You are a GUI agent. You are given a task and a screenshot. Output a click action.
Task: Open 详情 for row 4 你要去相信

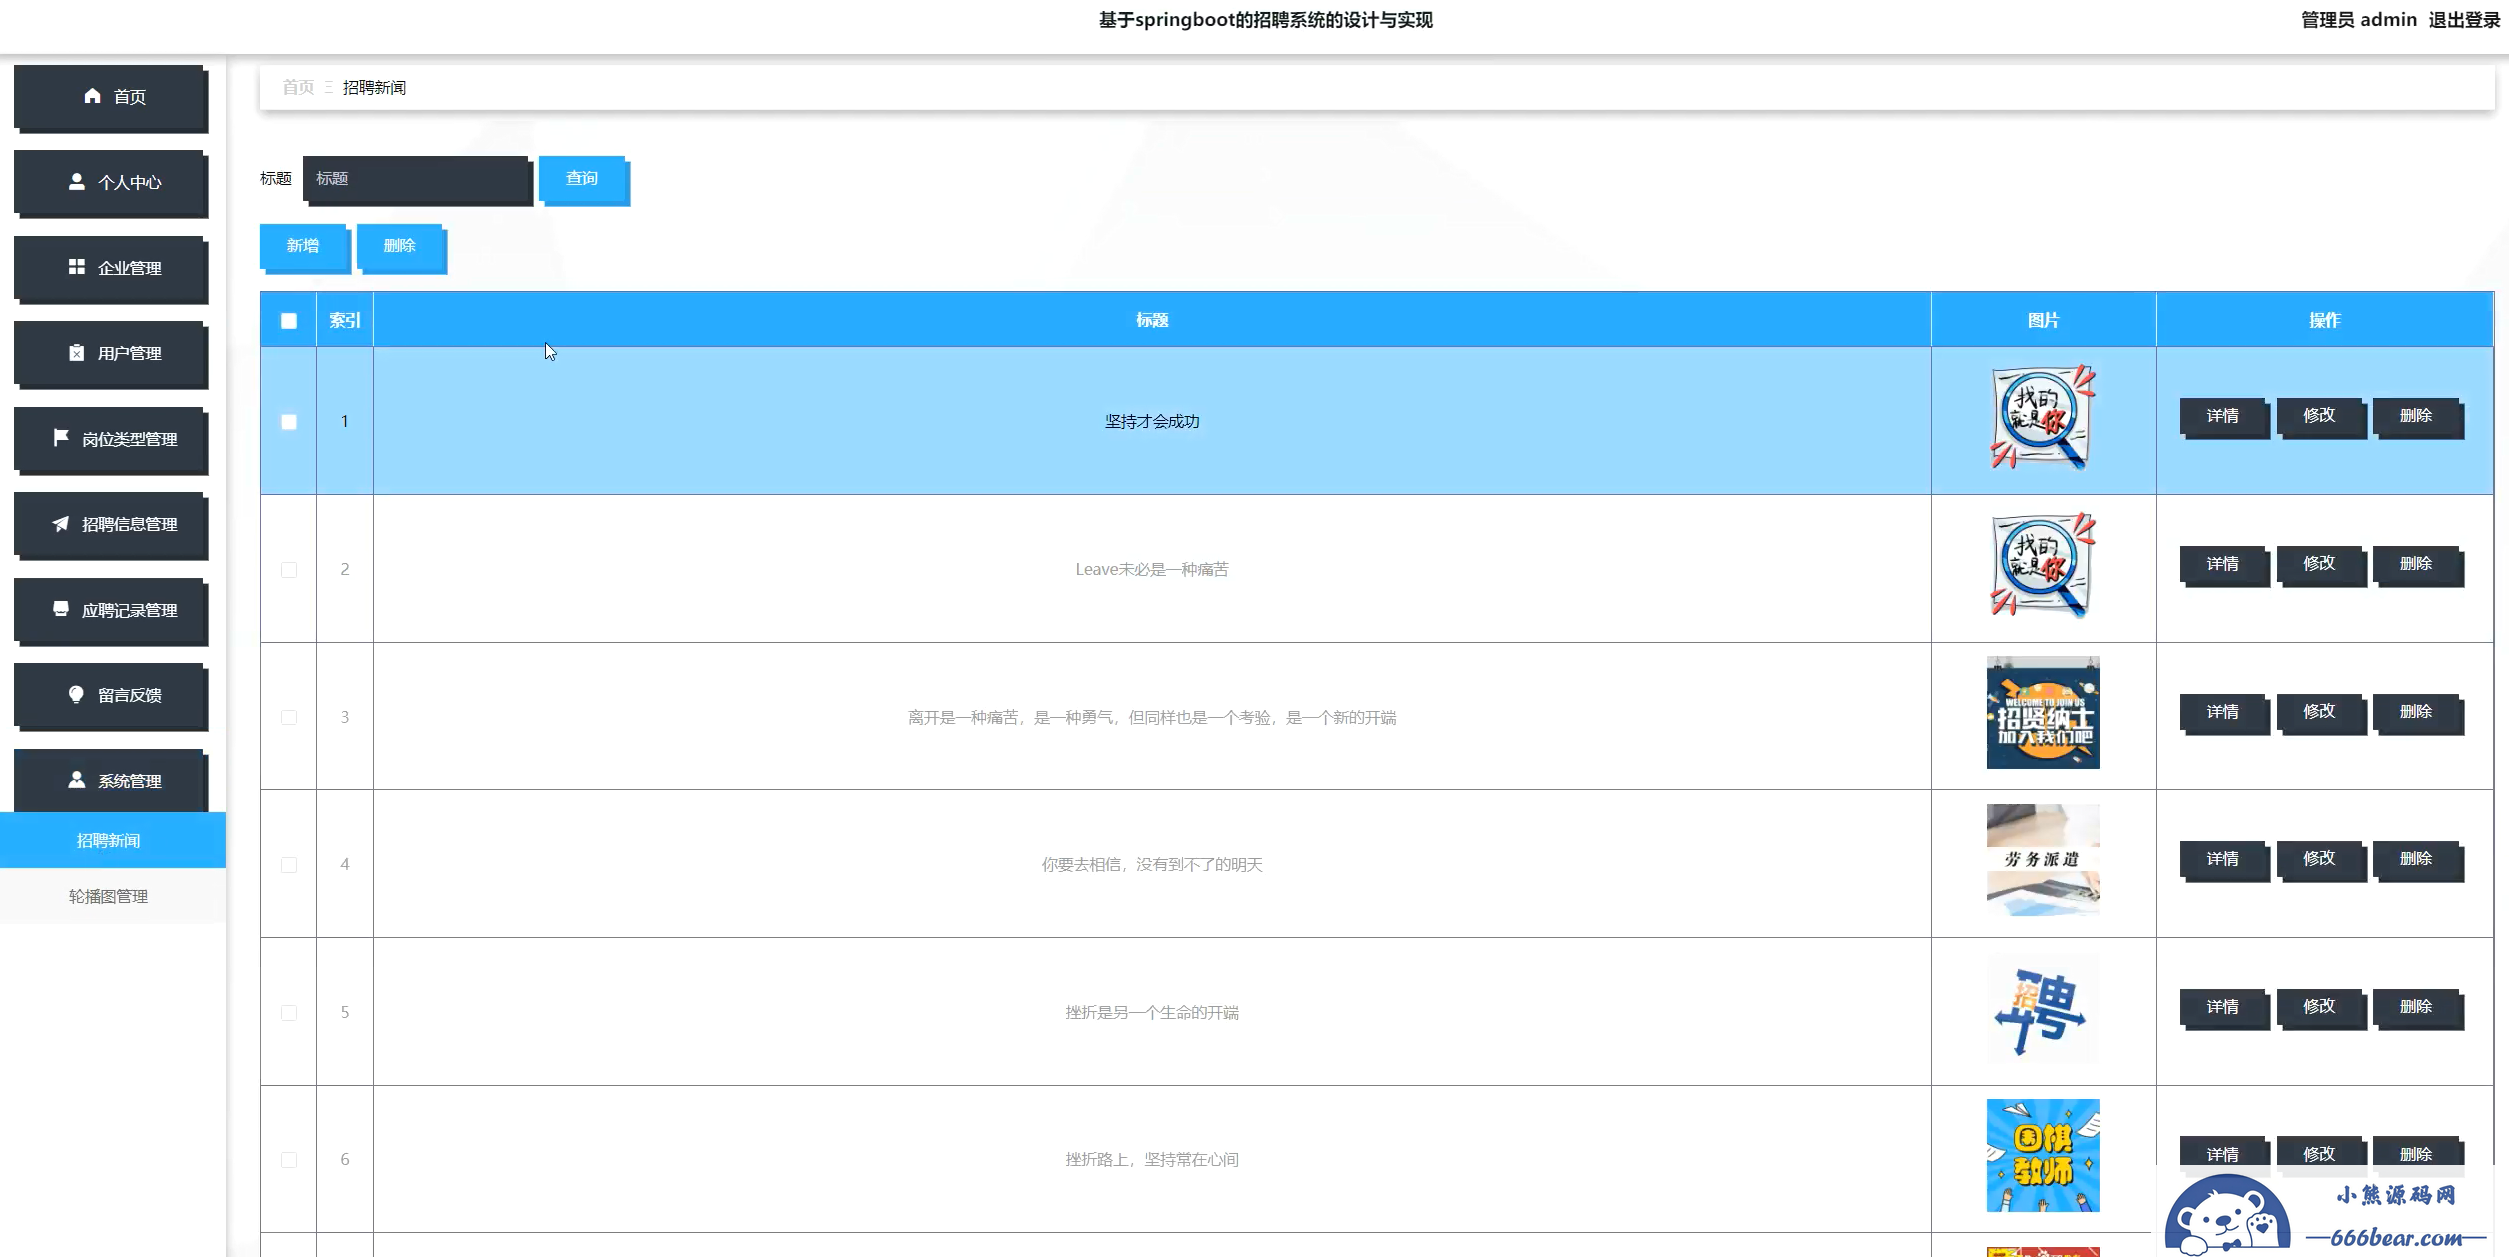pos(2224,860)
